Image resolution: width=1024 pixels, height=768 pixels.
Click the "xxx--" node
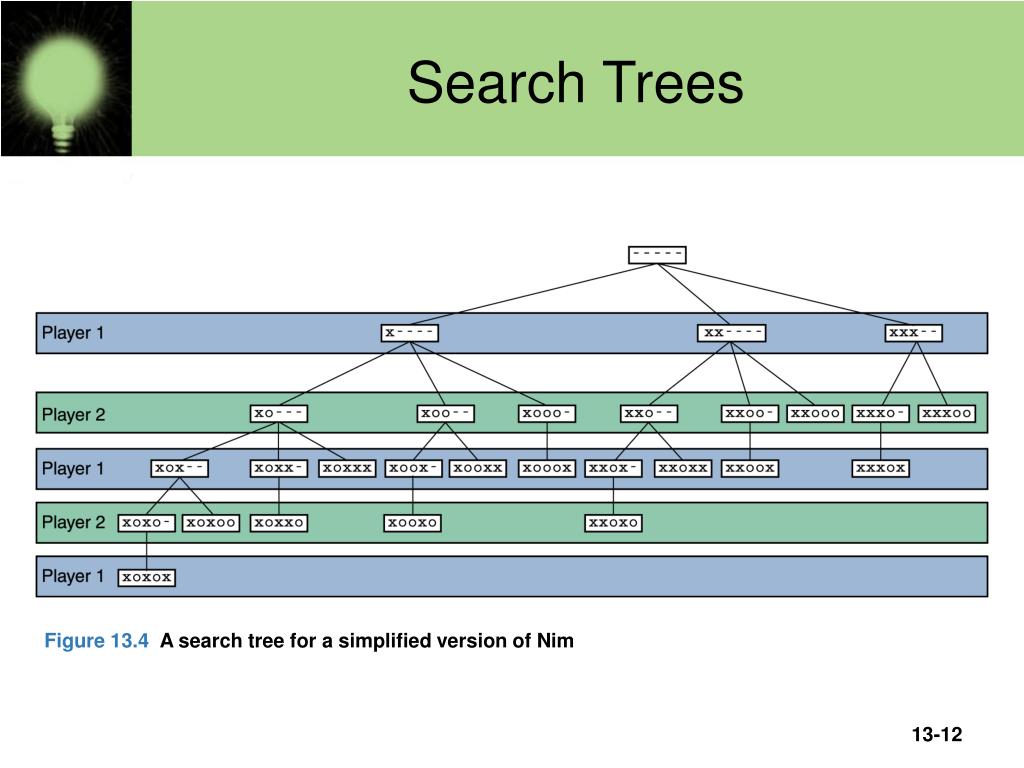[914, 333]
